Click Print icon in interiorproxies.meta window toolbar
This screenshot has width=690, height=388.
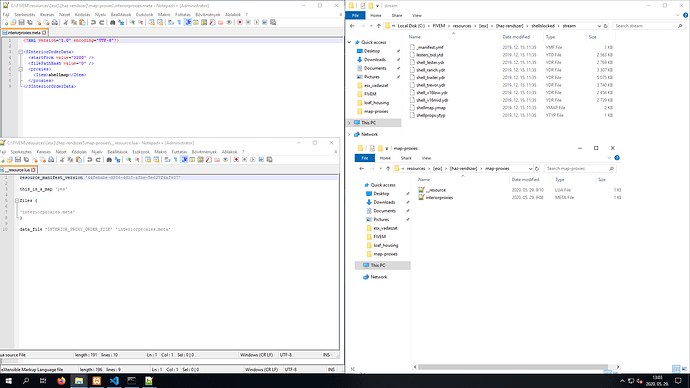pos(55,22)
